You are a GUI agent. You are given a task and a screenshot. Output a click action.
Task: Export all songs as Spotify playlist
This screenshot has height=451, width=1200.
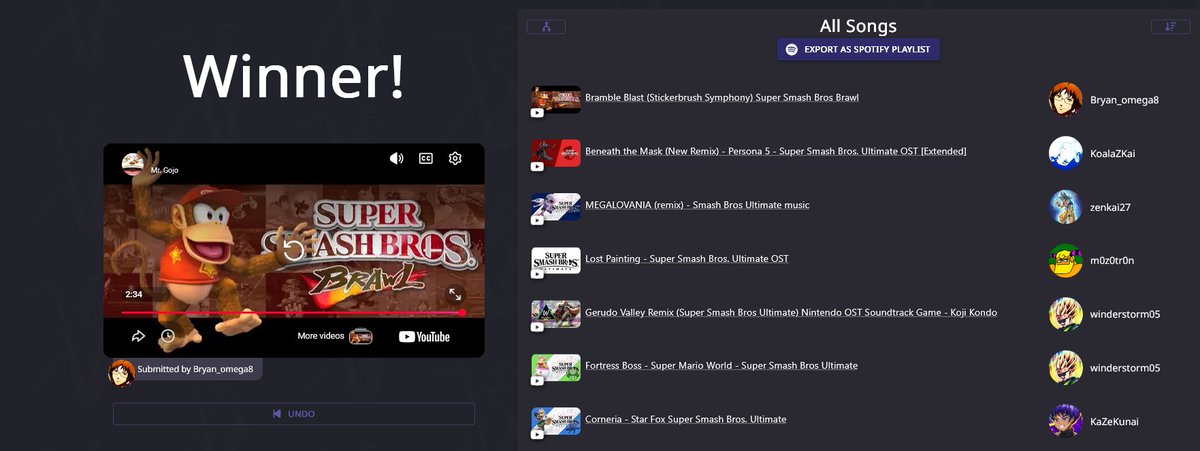click(859, 49)
